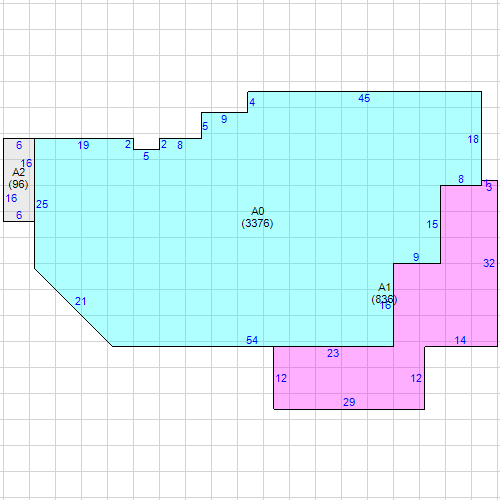The width and height of the screenshot is (500, 500).
Task: Select the 5 label below the notch
Action: [x=146, y=156]
